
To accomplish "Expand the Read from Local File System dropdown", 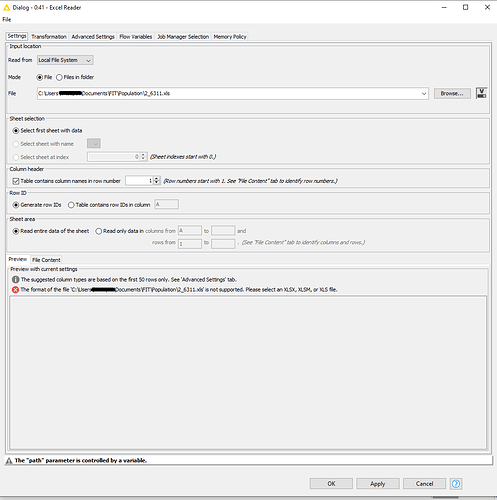I will click(65, 60).
